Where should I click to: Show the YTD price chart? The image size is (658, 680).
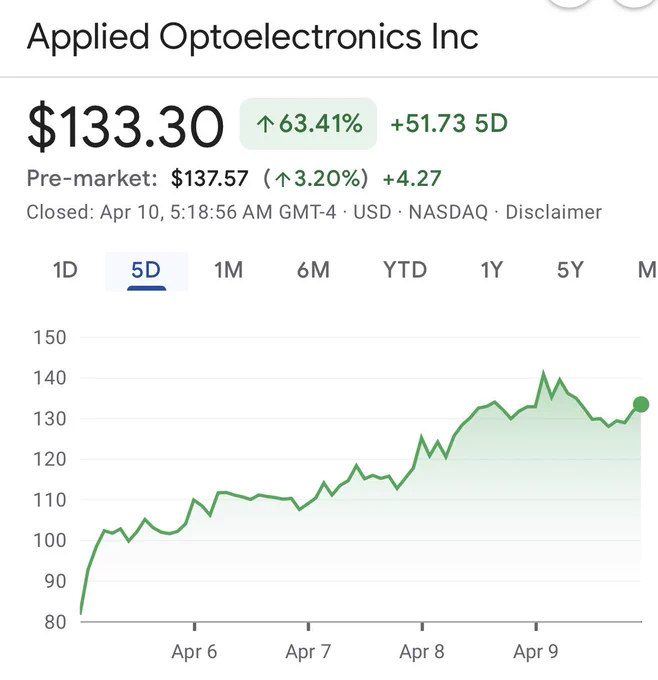[405, 270]
